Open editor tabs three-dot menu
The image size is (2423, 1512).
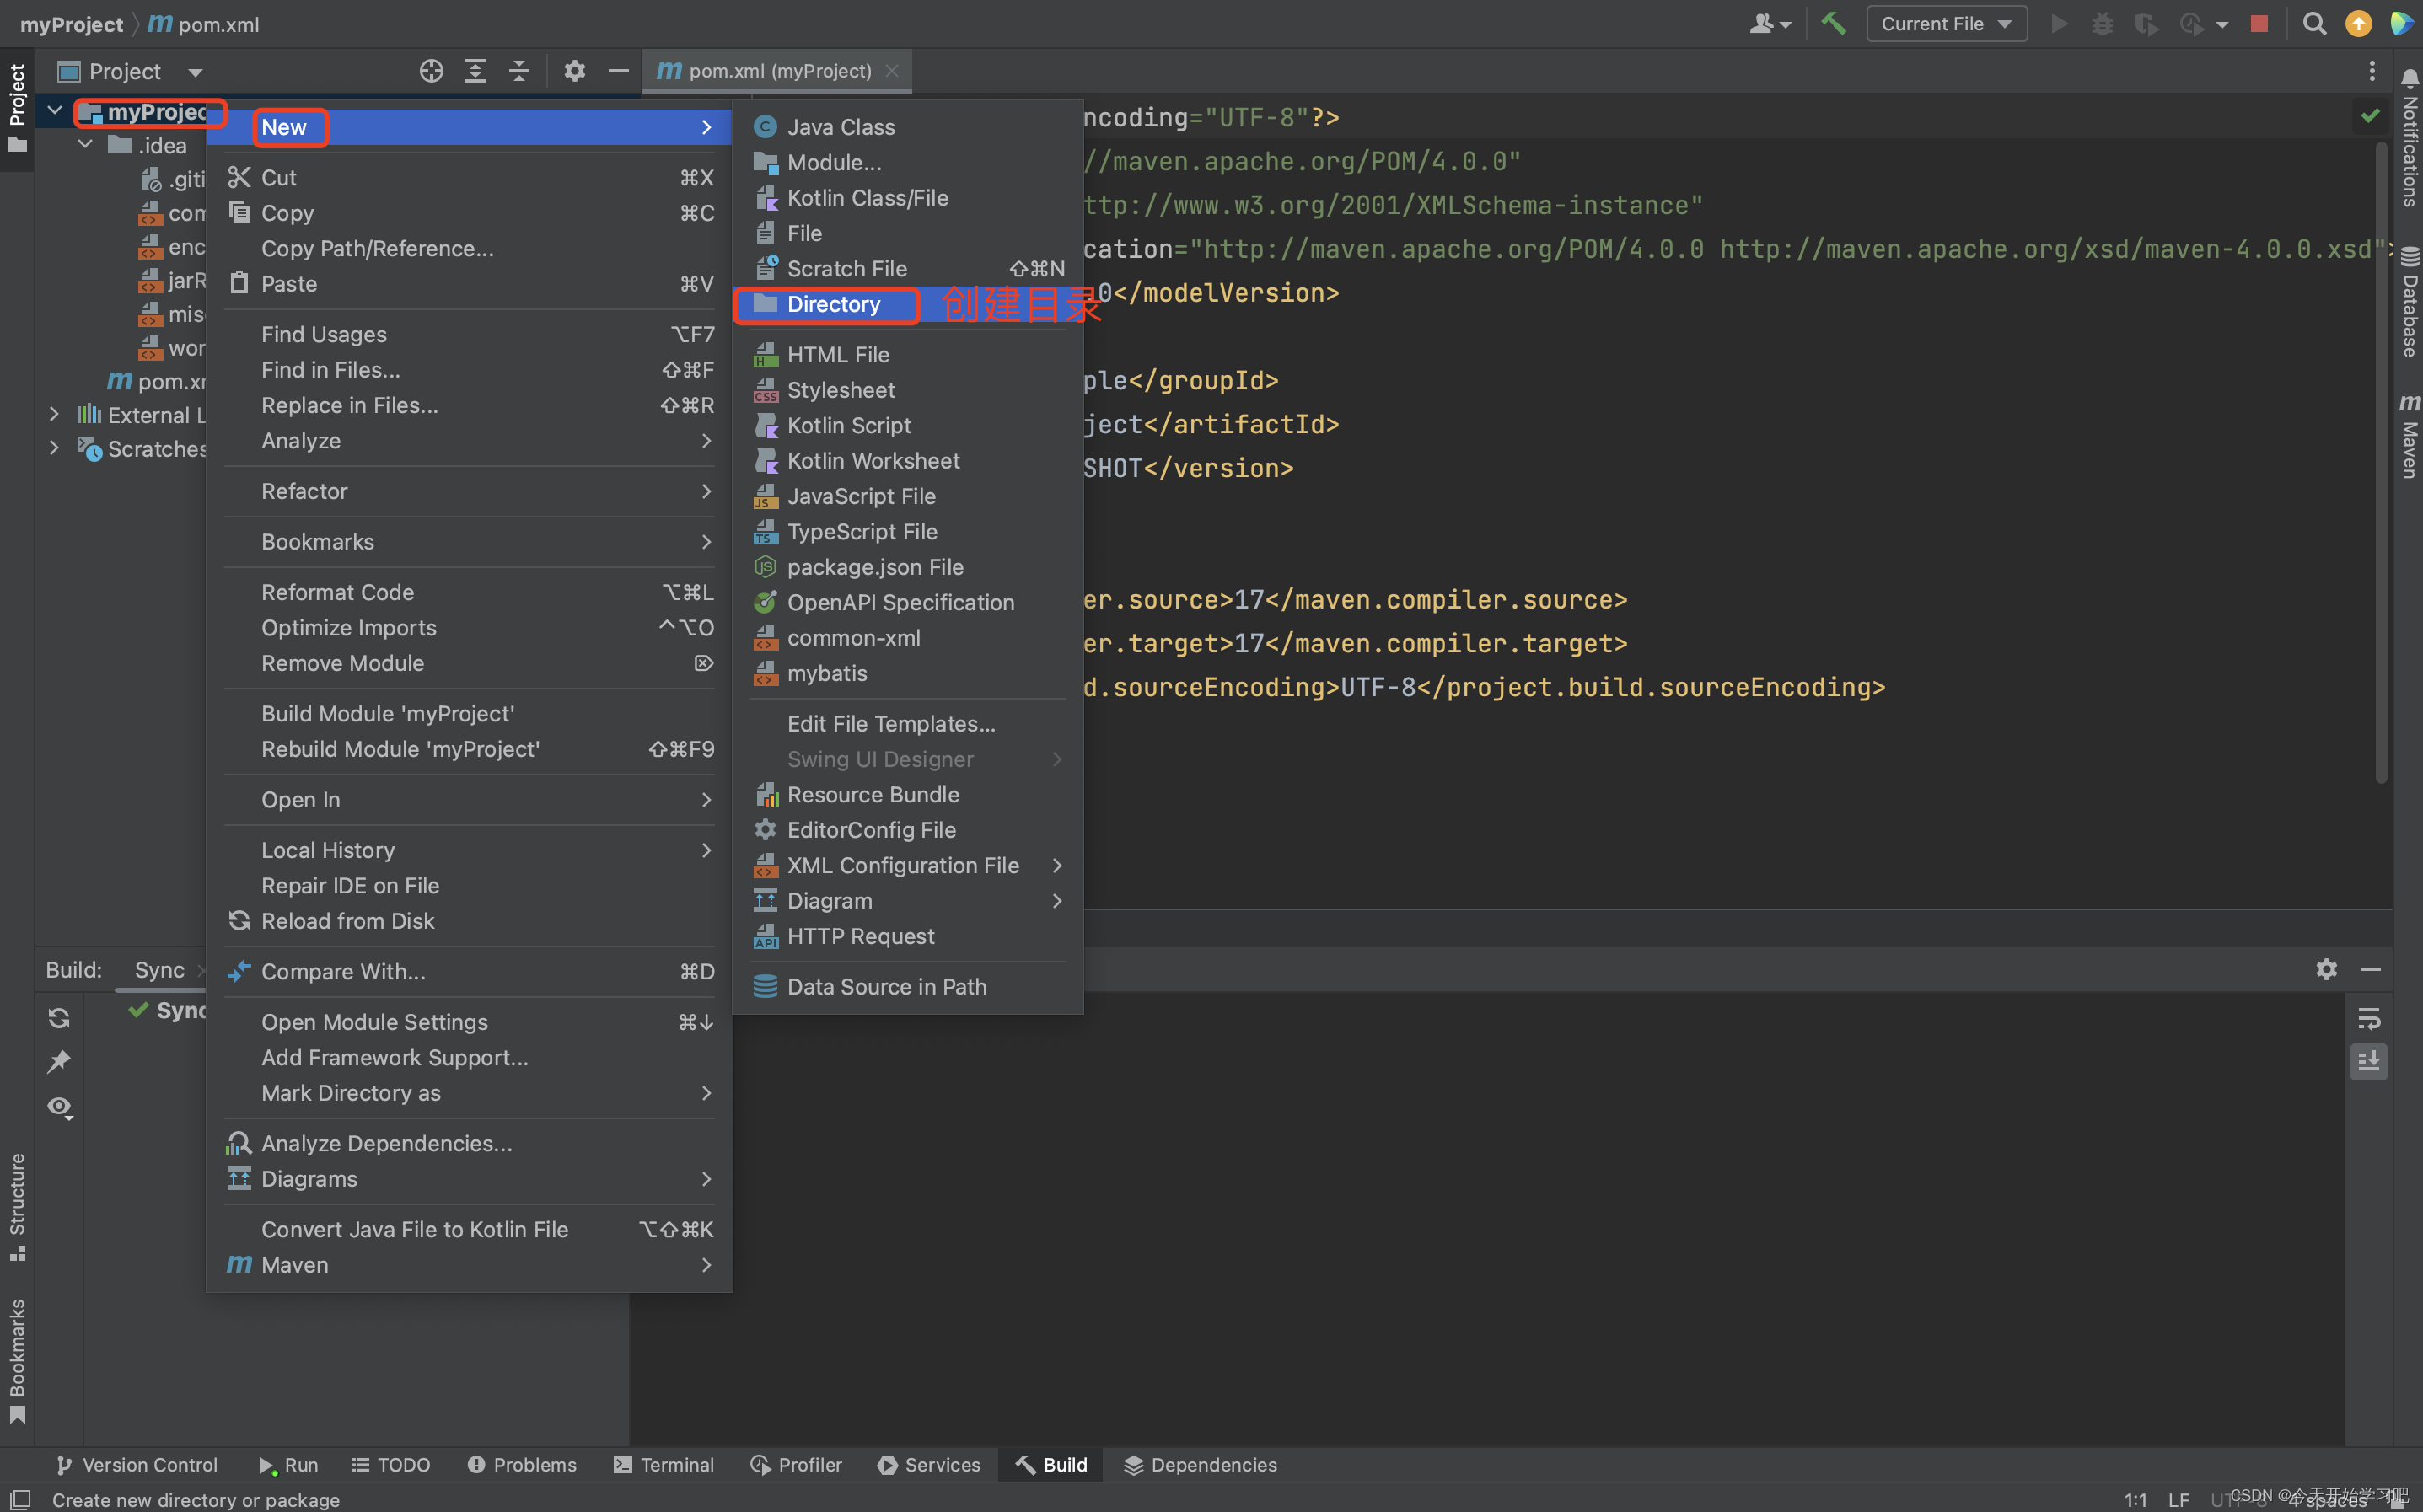pos(2371,71)
